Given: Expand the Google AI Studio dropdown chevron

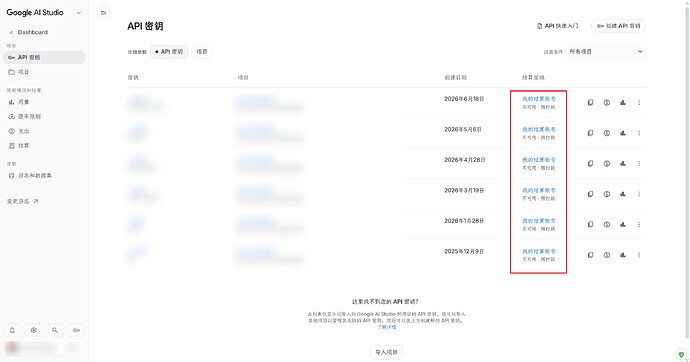Looking at the screenshot, I should coord(79,13).
